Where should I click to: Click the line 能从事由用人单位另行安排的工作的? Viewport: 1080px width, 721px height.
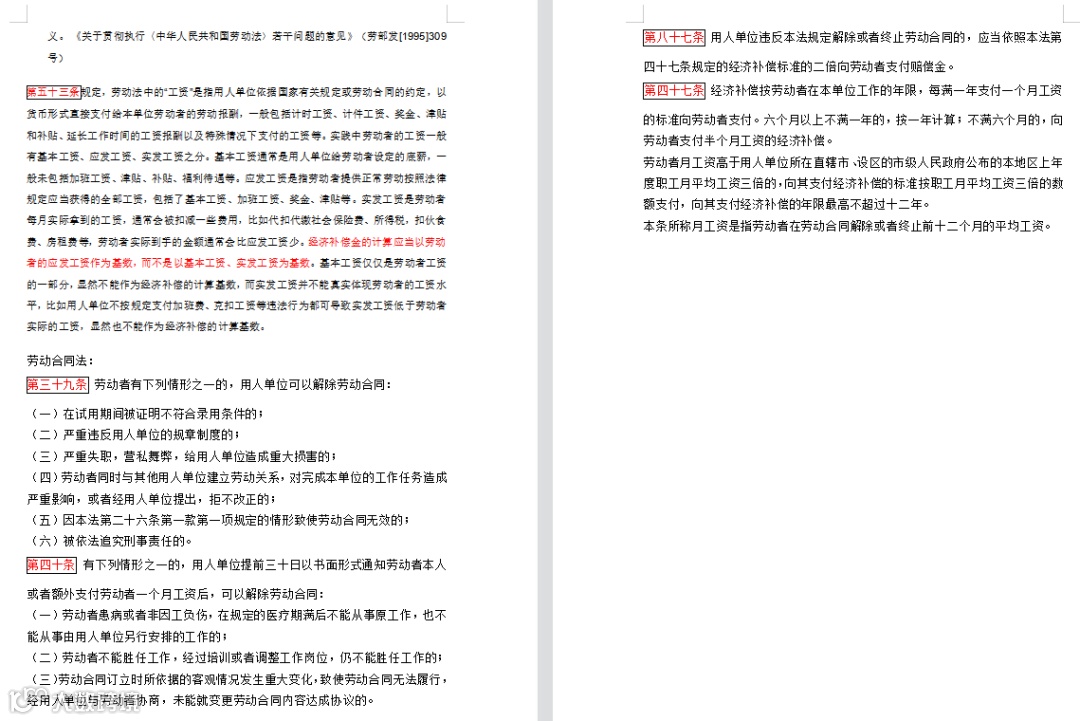(x=127, y=637)
